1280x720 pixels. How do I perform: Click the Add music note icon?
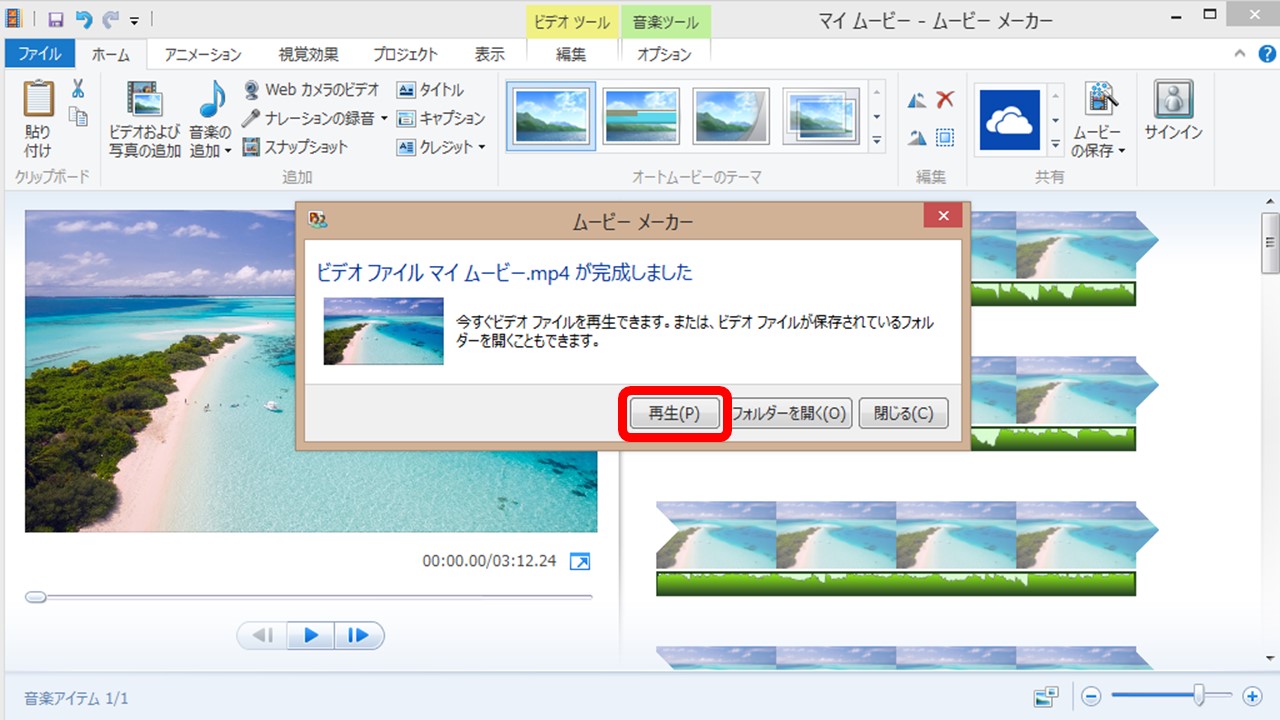click(x=211, y=100)
